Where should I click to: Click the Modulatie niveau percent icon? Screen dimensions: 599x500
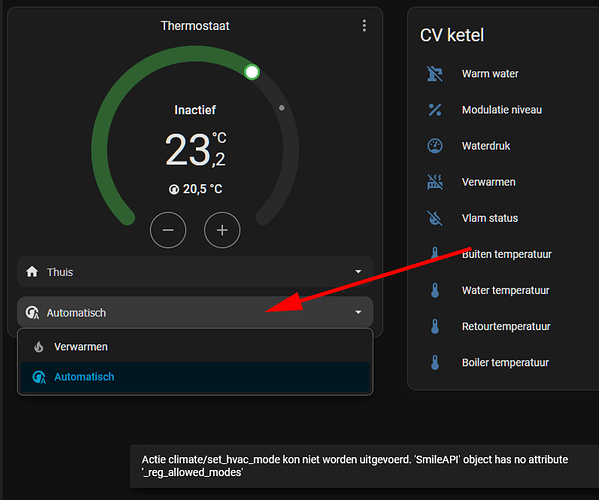click(435, 110)
